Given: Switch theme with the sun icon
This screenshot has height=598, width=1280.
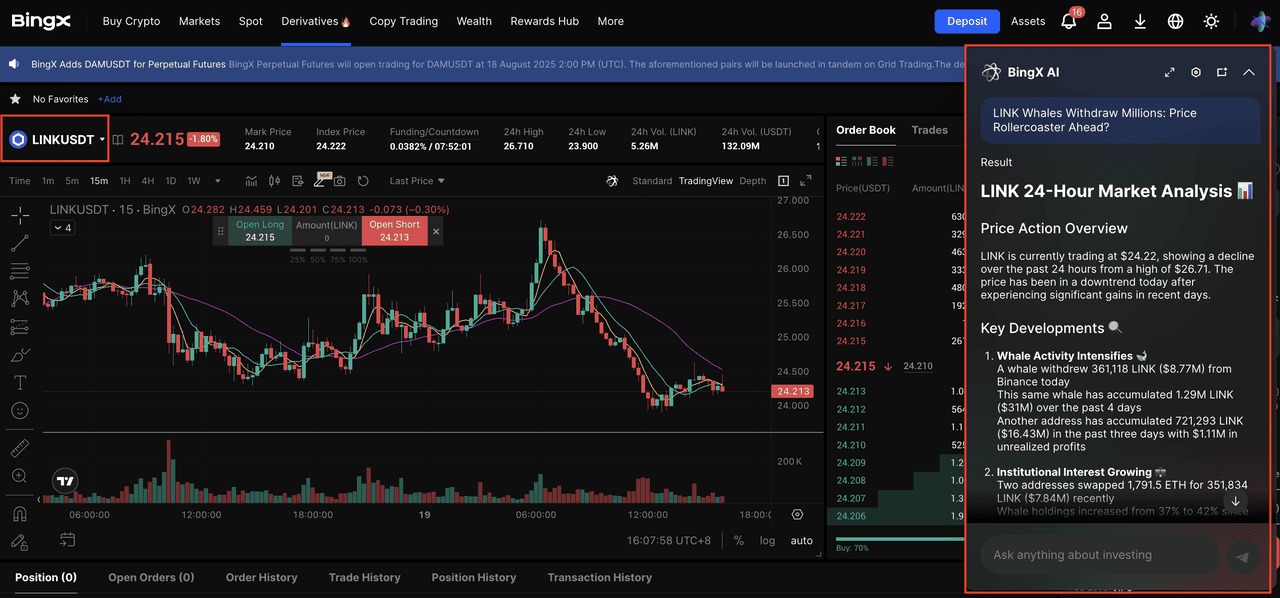Looking at the screenshot, I should coord(1211,21).
